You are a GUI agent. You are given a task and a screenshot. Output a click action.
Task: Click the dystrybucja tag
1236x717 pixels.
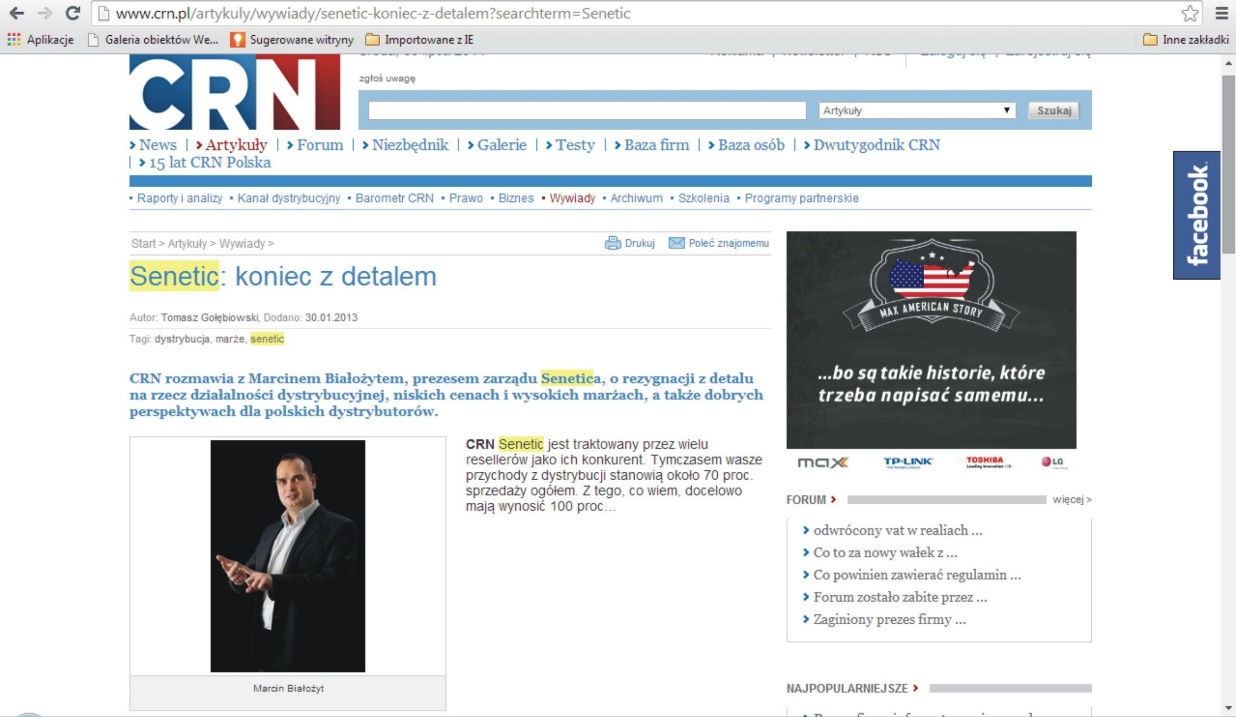pyautogui.click(x=182, y=339)
